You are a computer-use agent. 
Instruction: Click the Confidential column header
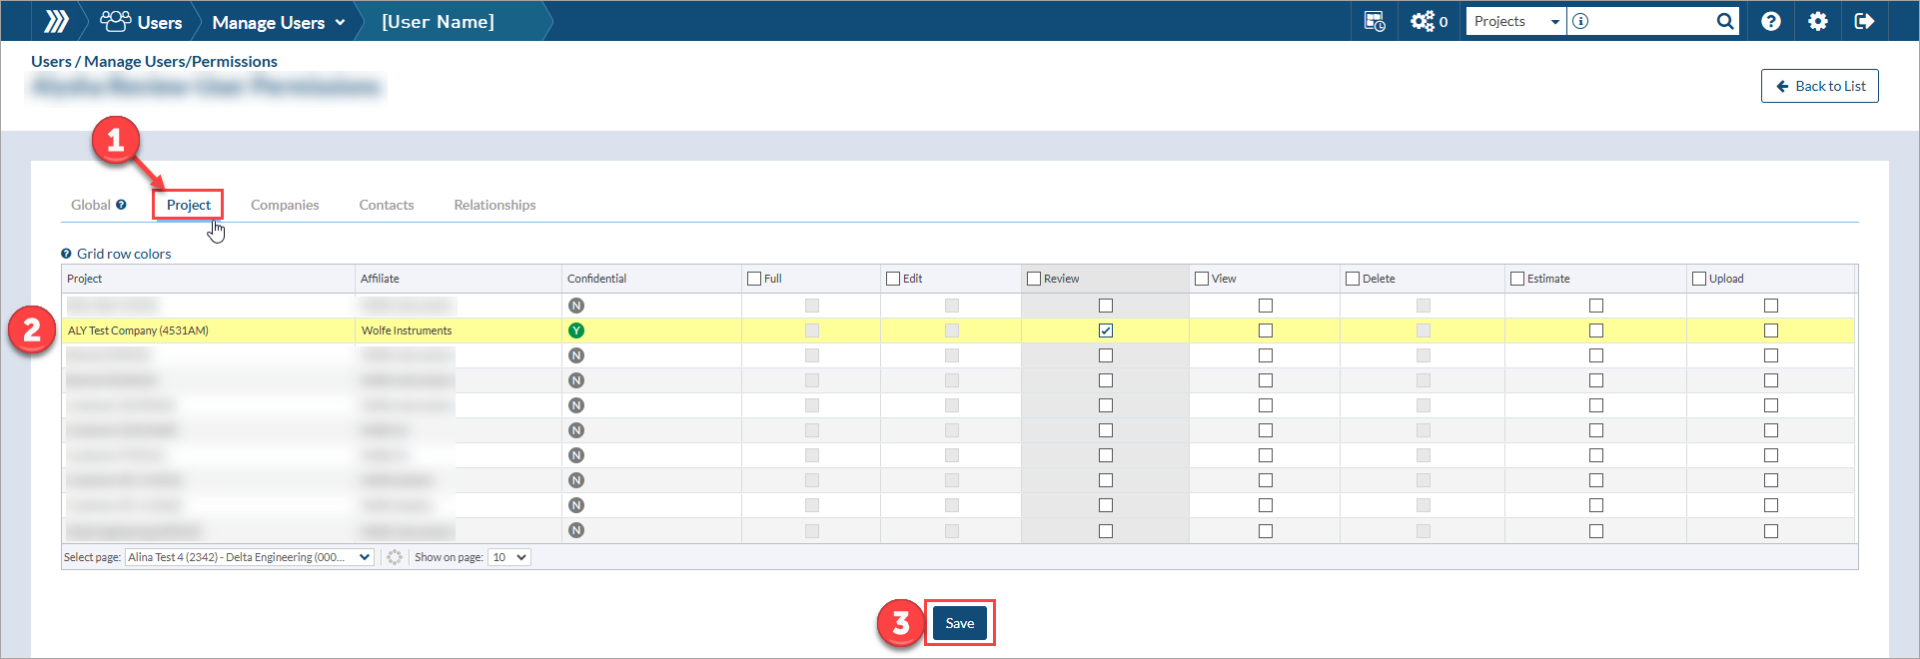(651, 279)
